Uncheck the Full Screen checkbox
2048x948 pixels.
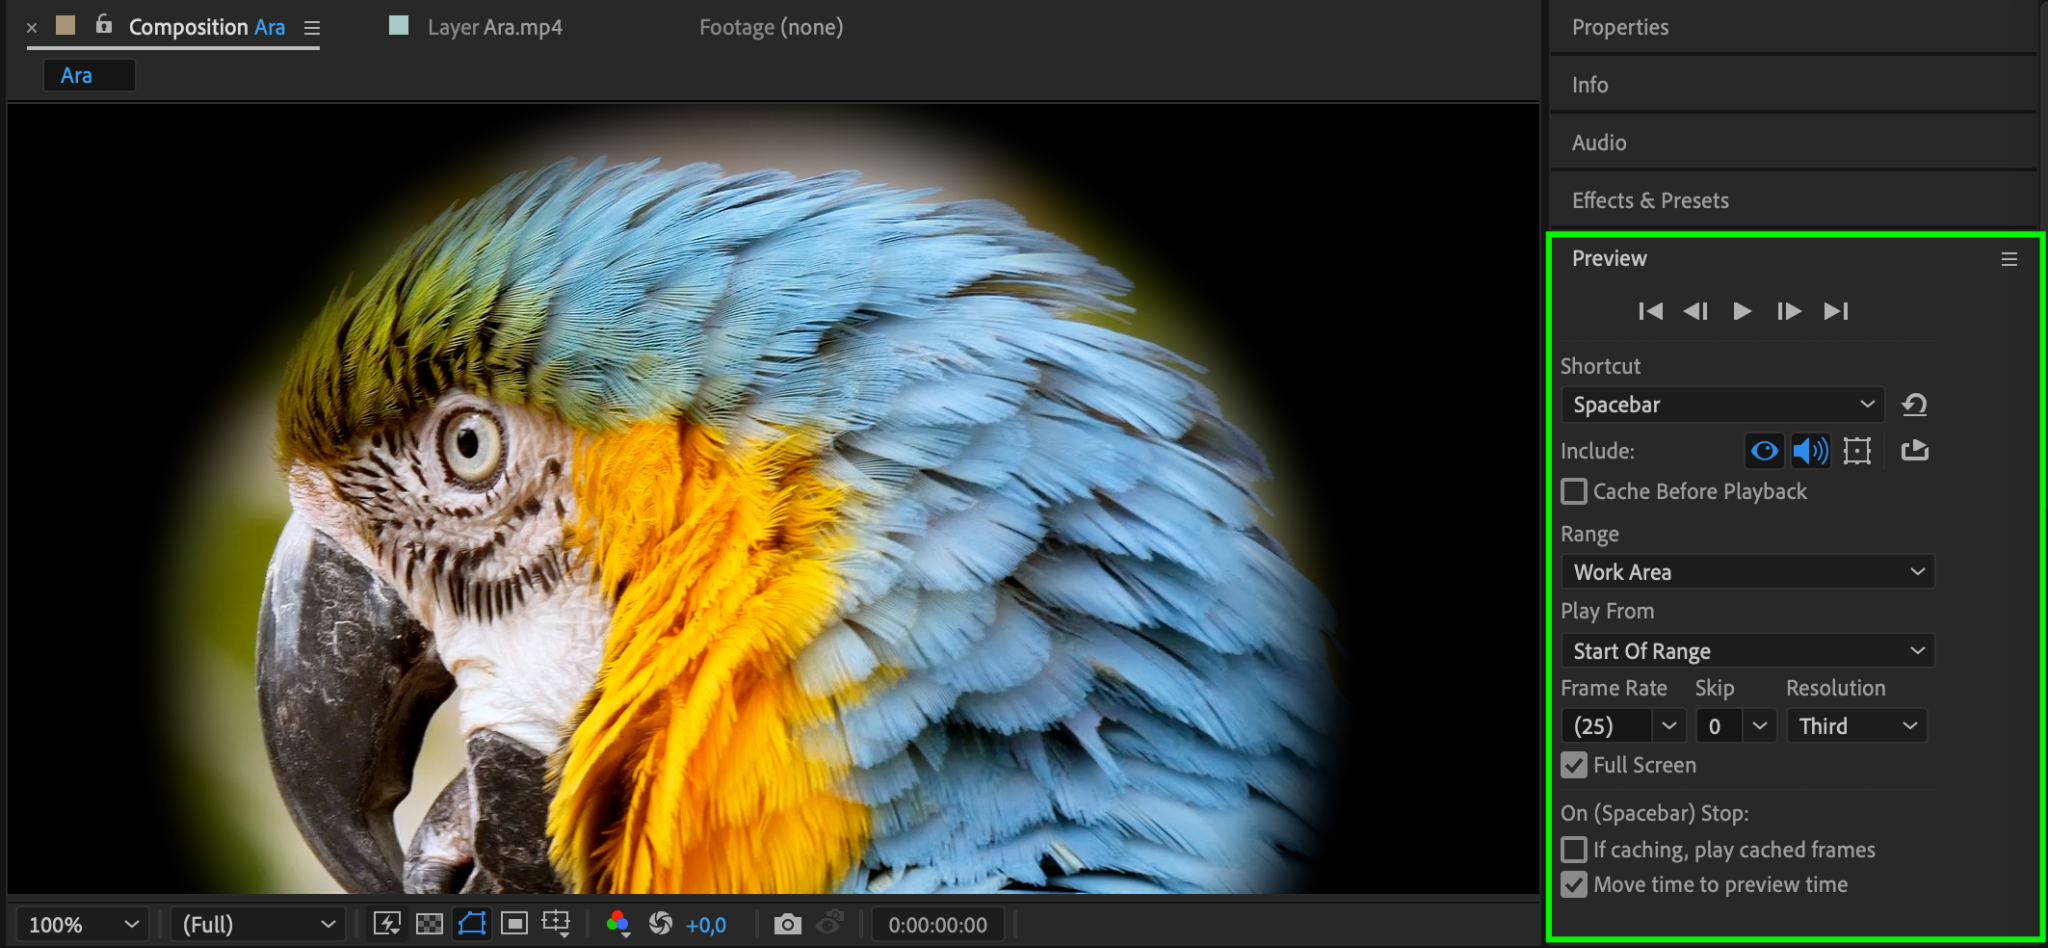pyautogui.click(x=1574, y=766)
